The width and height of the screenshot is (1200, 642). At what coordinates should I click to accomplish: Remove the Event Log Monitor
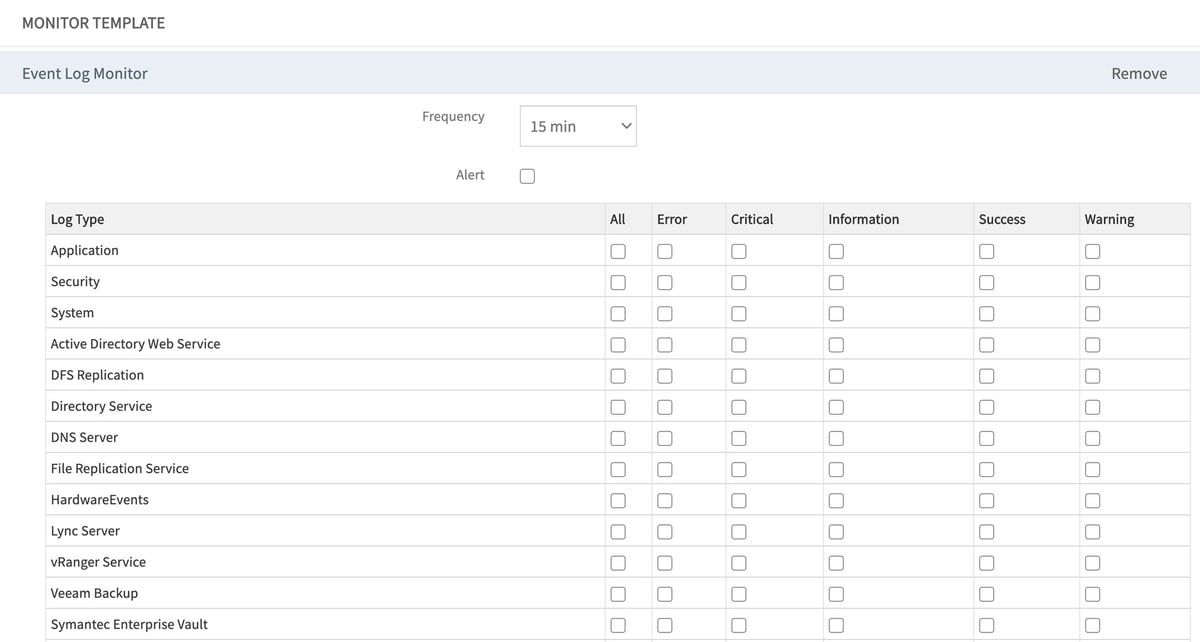pos(1139,73)
